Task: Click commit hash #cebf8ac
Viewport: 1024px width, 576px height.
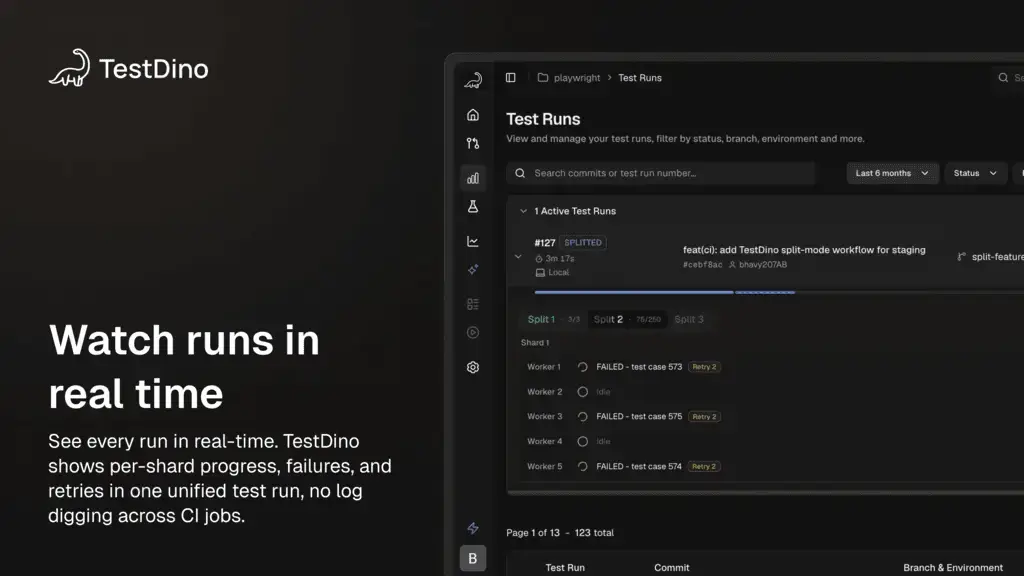Action: (703, 264)
